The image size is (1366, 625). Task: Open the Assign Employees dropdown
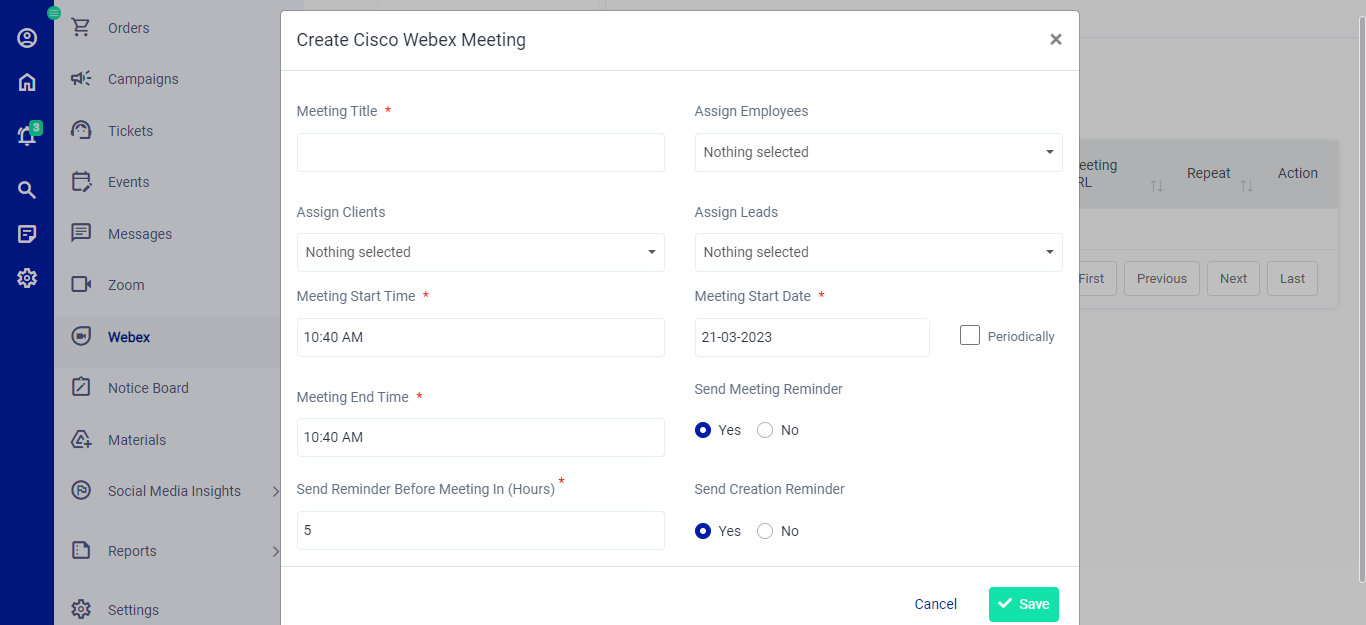click(878, 152)
